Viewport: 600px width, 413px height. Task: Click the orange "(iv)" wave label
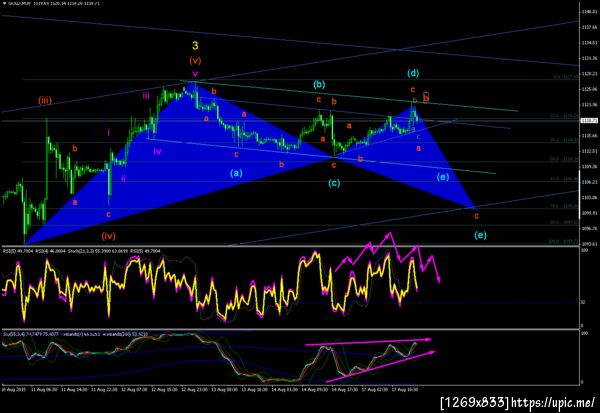pos(109,236)
